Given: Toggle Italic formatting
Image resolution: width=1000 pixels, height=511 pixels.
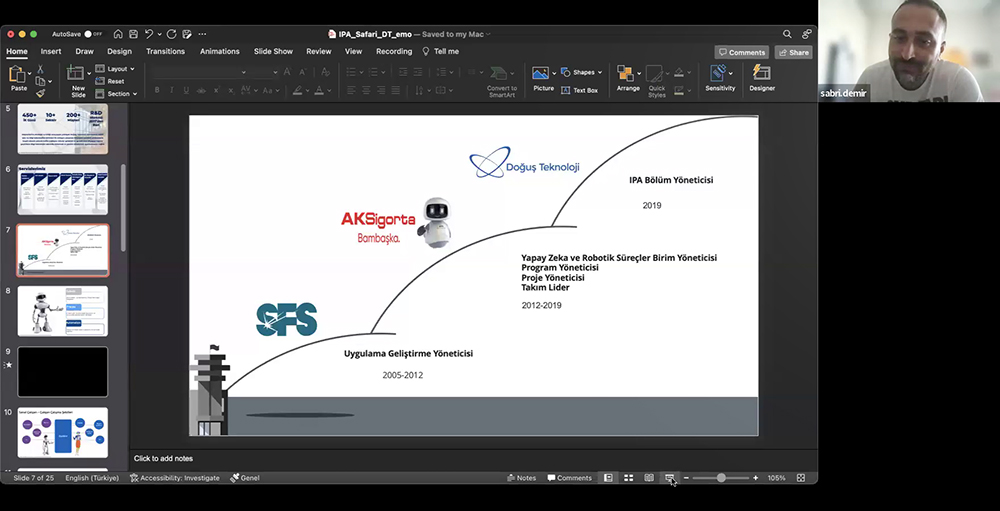Looking at the screenshot, I should (x=172, y=91).
